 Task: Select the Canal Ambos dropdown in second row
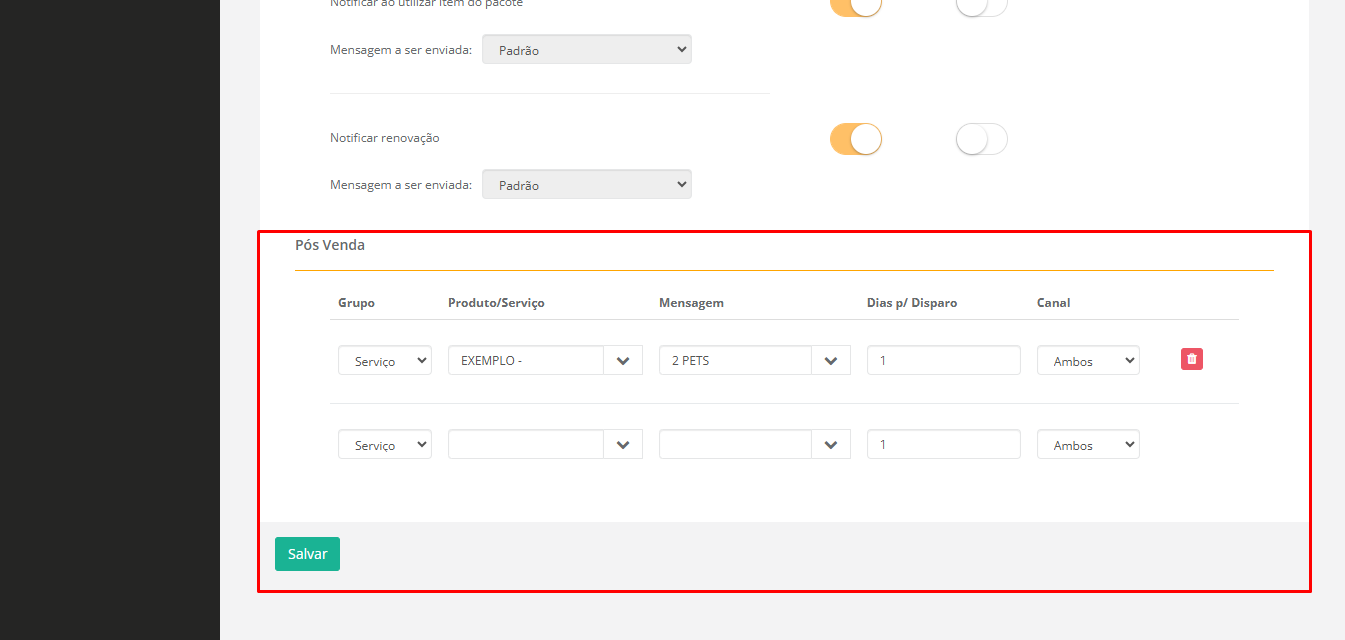(x=1087, y=445)
